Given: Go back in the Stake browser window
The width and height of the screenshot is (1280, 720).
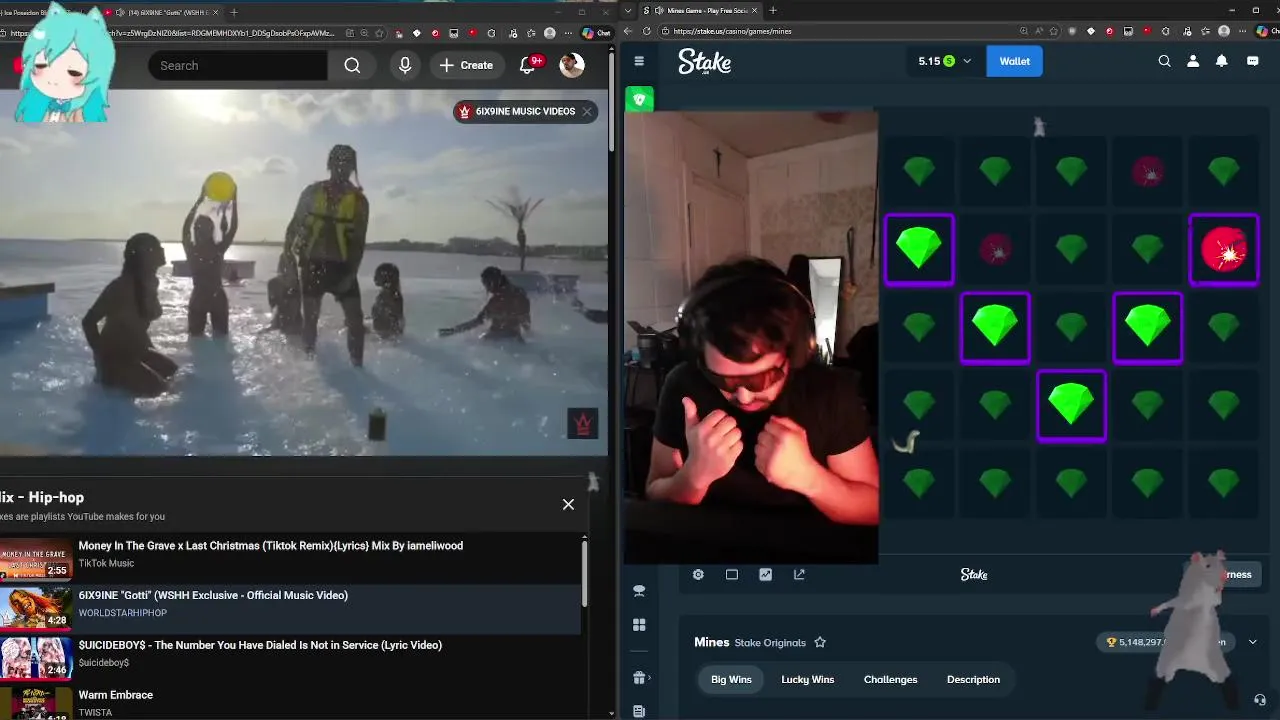Looking at the screenshot, I should [x=628, y=31].
